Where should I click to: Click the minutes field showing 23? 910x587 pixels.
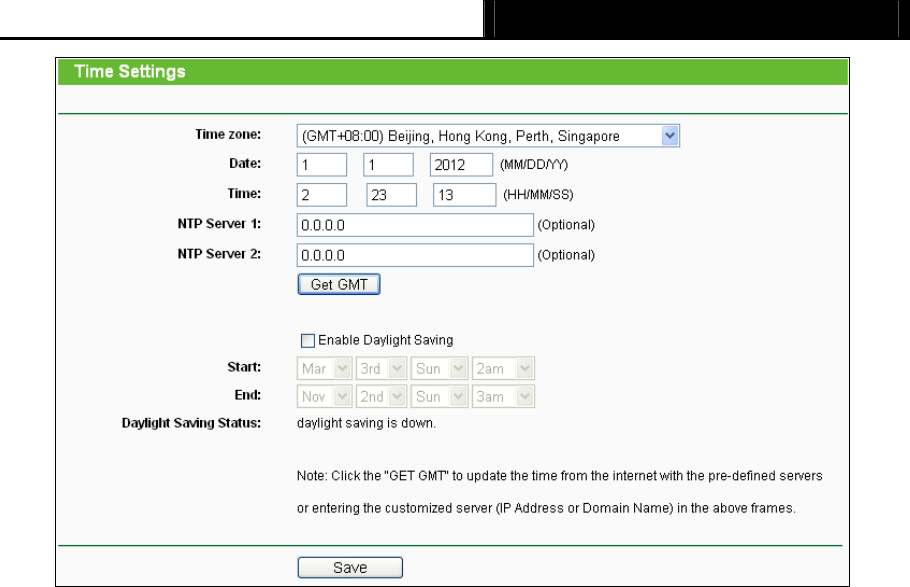pos(392,195)
